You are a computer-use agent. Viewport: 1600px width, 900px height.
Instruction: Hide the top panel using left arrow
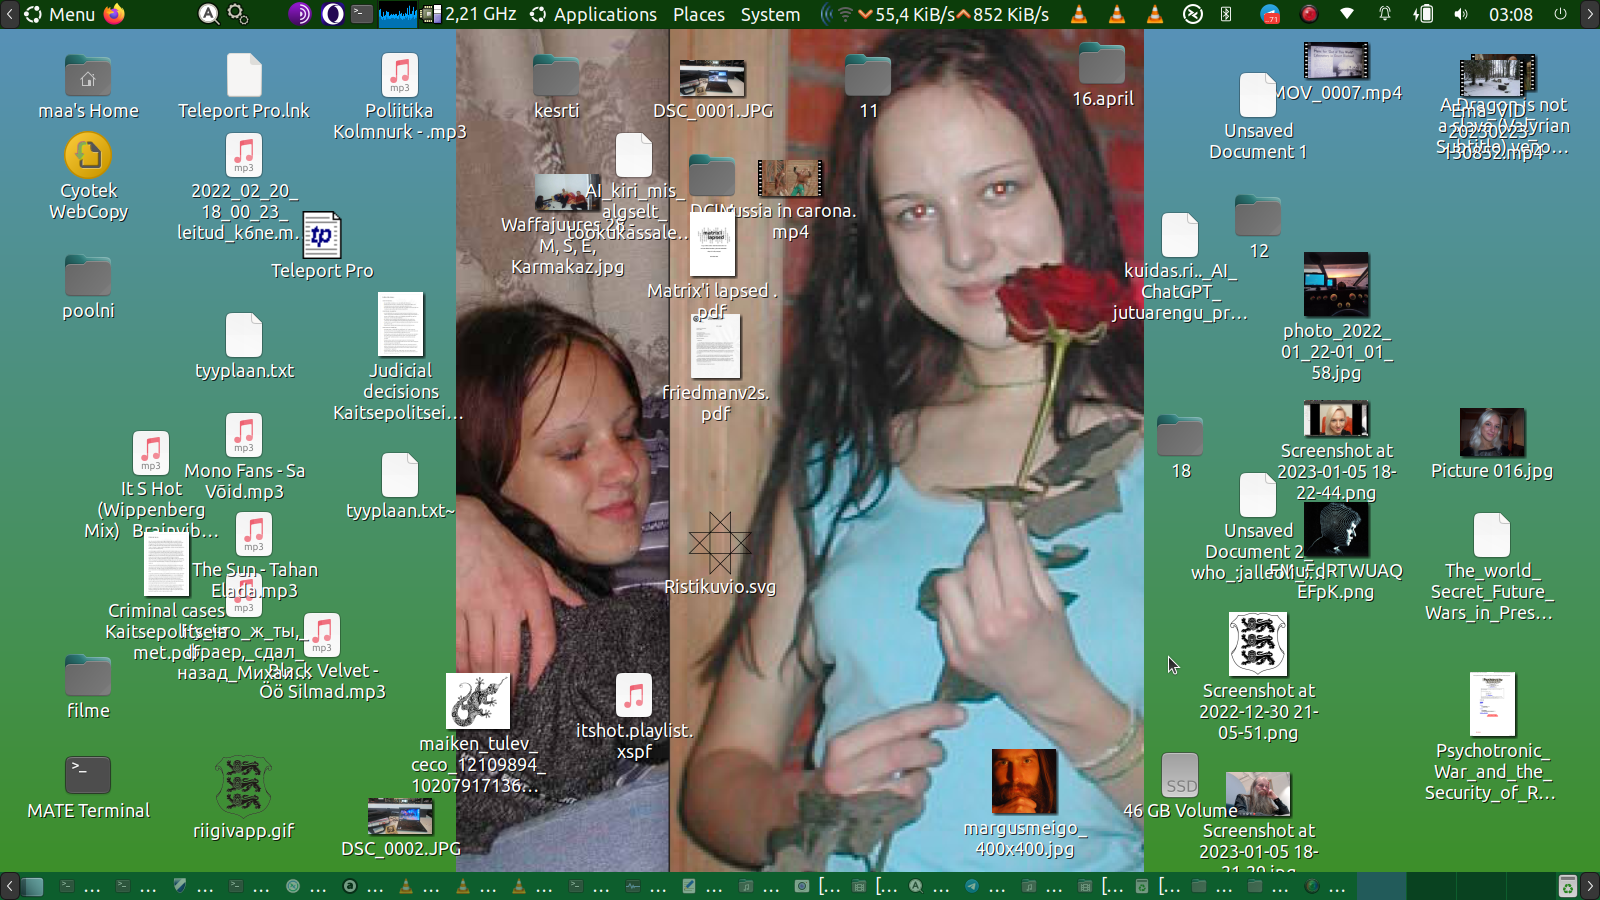tap(9, 14)
